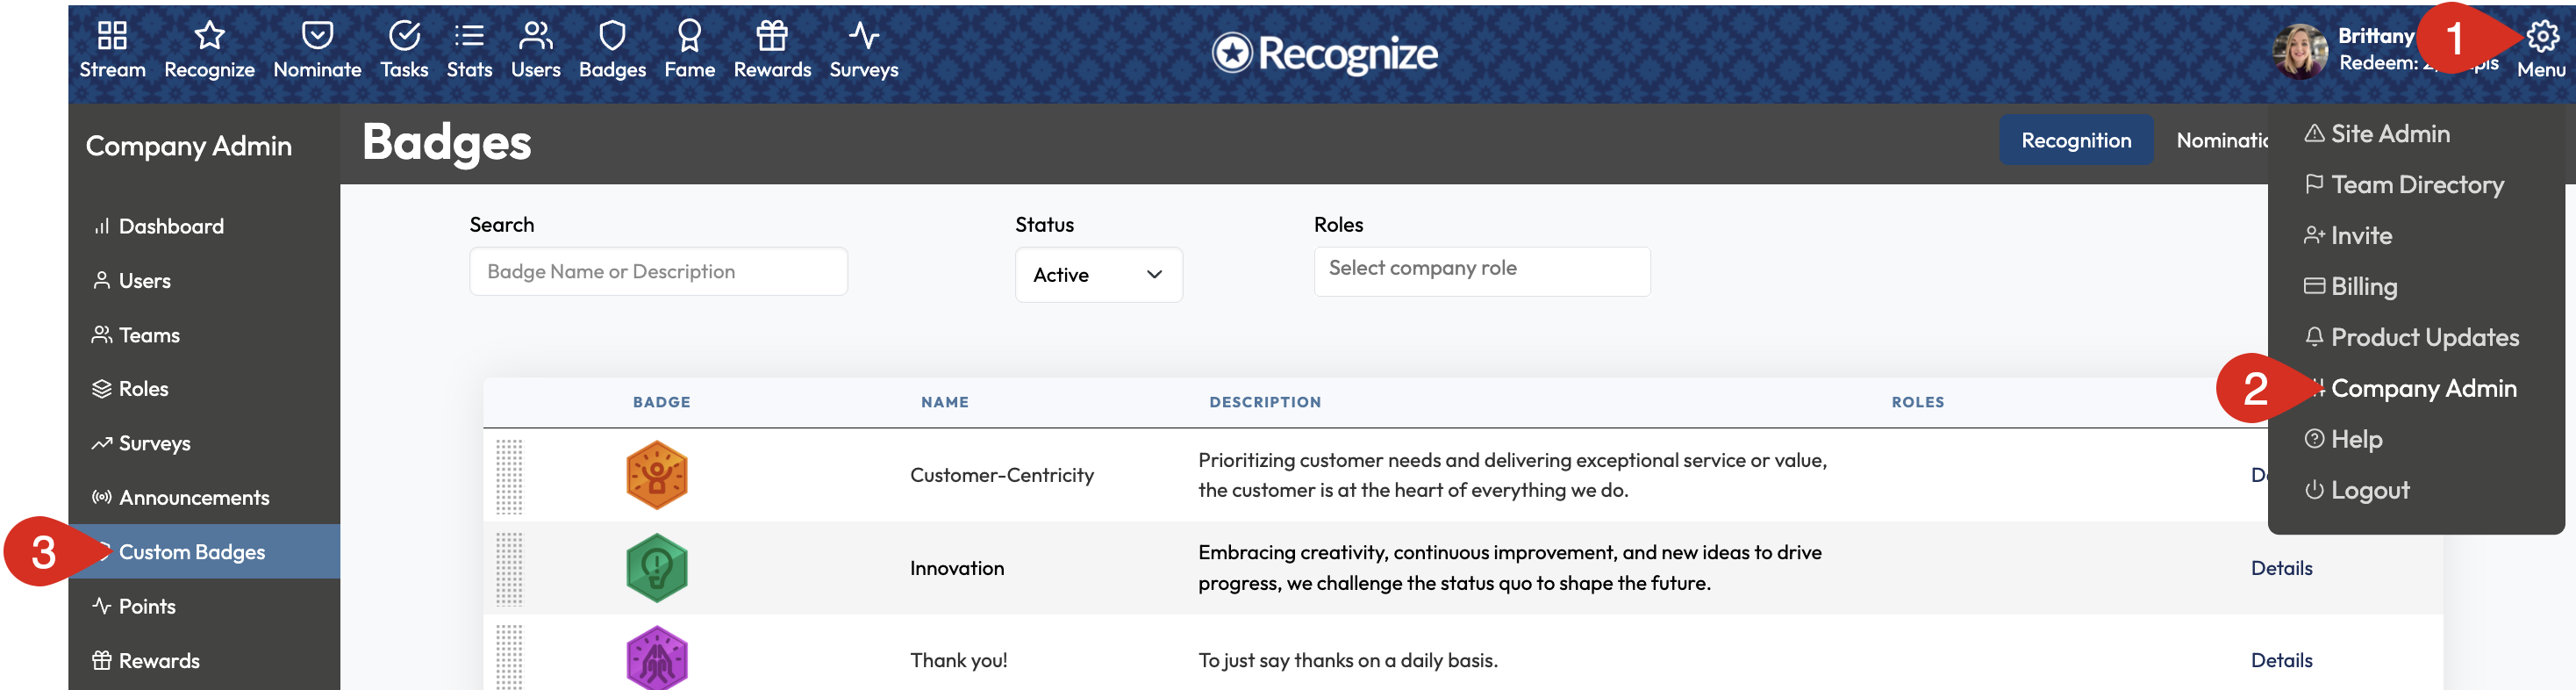Viewport: 2576px width, 690px height.
Task: Open the Select company role dropdown
Action: [1481, 271]
